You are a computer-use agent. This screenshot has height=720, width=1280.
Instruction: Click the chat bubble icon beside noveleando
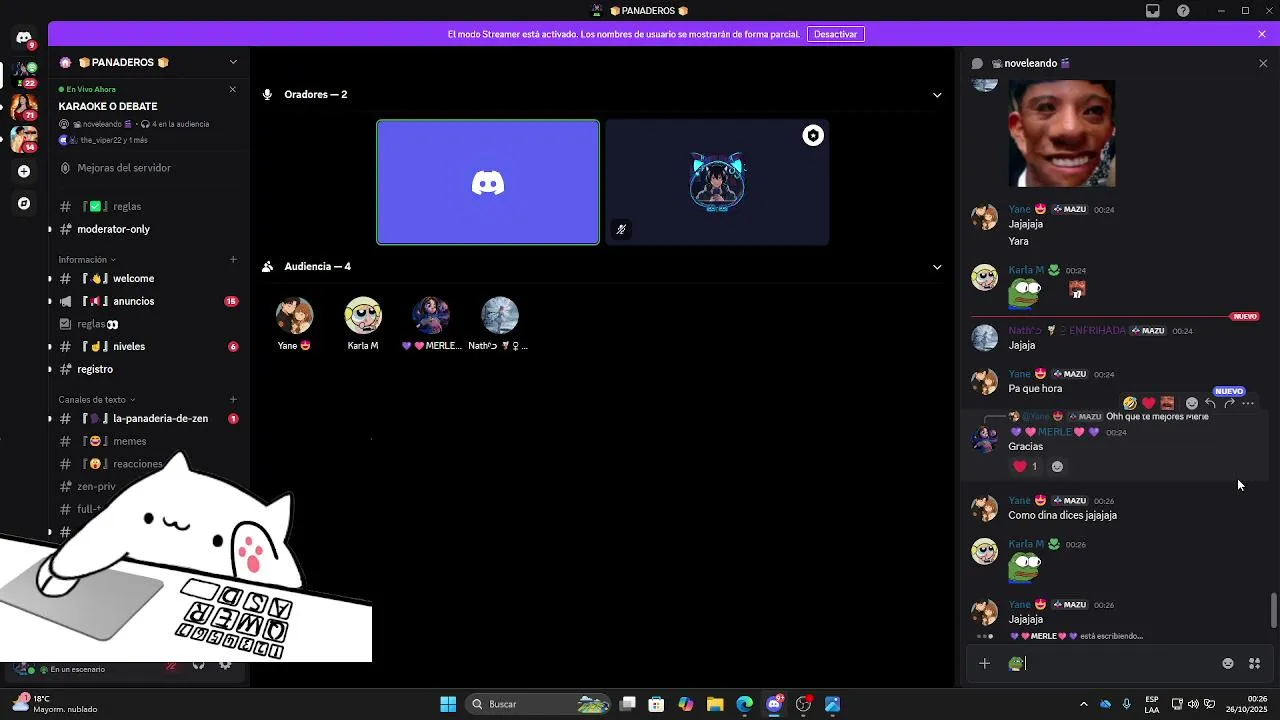(977, 63)
